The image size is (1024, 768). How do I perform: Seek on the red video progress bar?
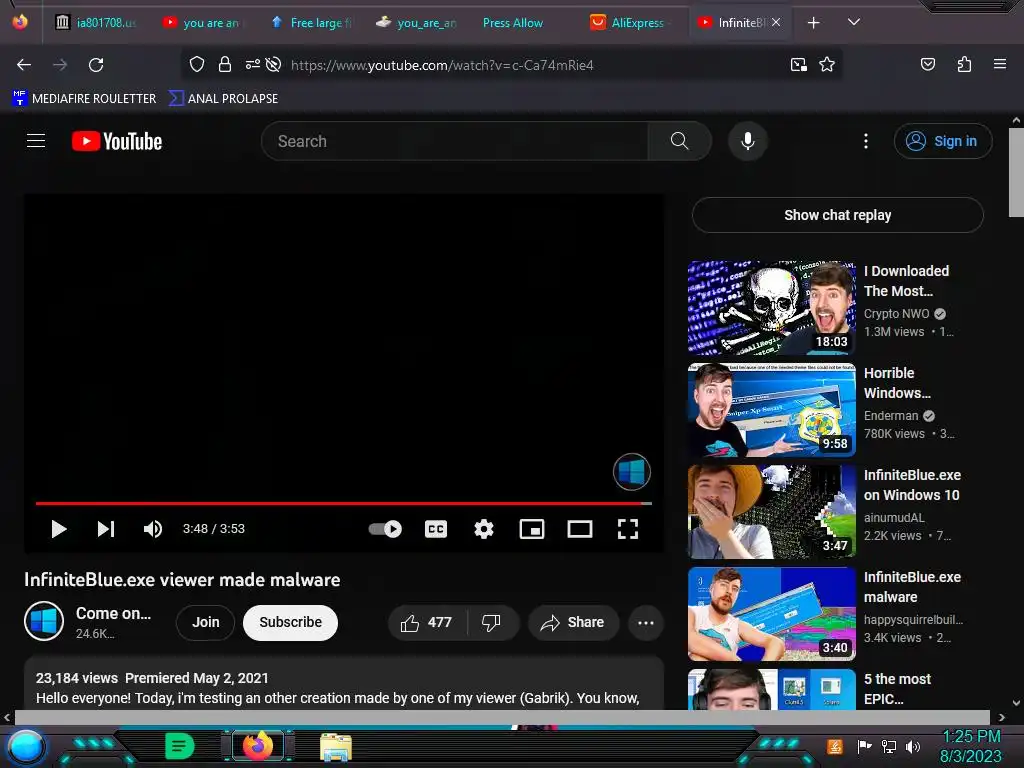click(344, 504)
